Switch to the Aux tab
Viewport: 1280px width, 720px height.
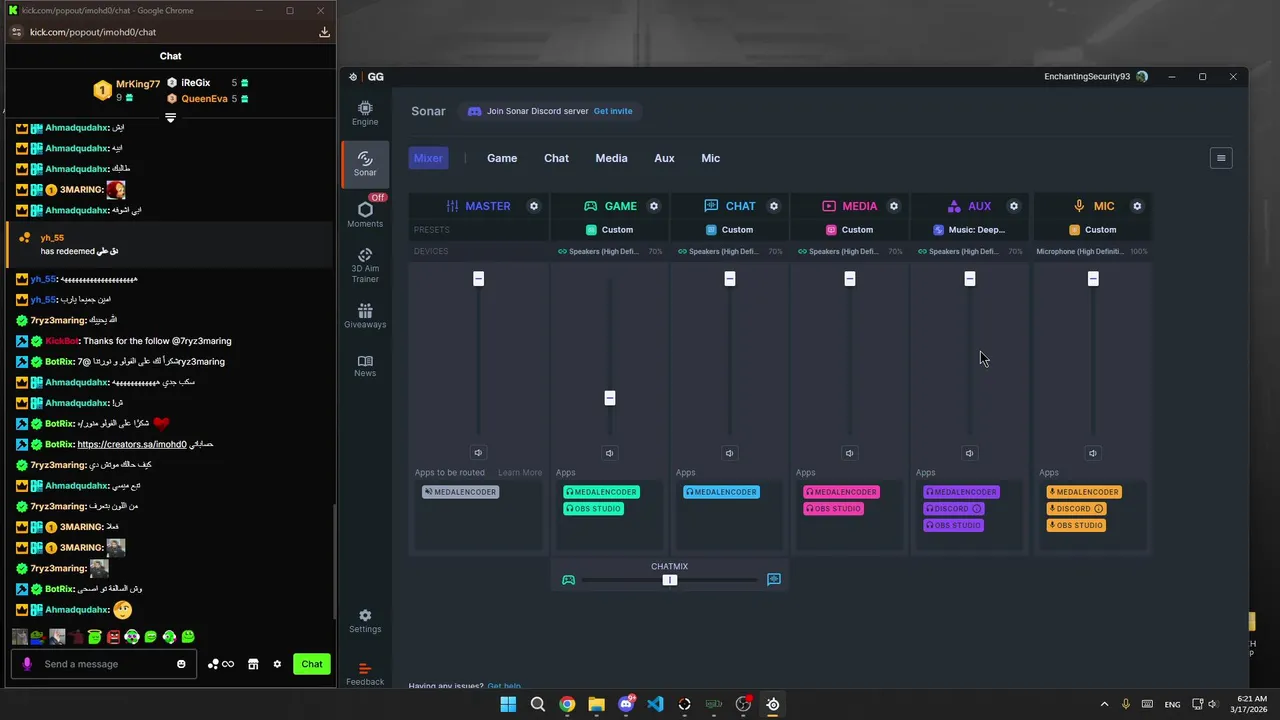tap(664, 158)
